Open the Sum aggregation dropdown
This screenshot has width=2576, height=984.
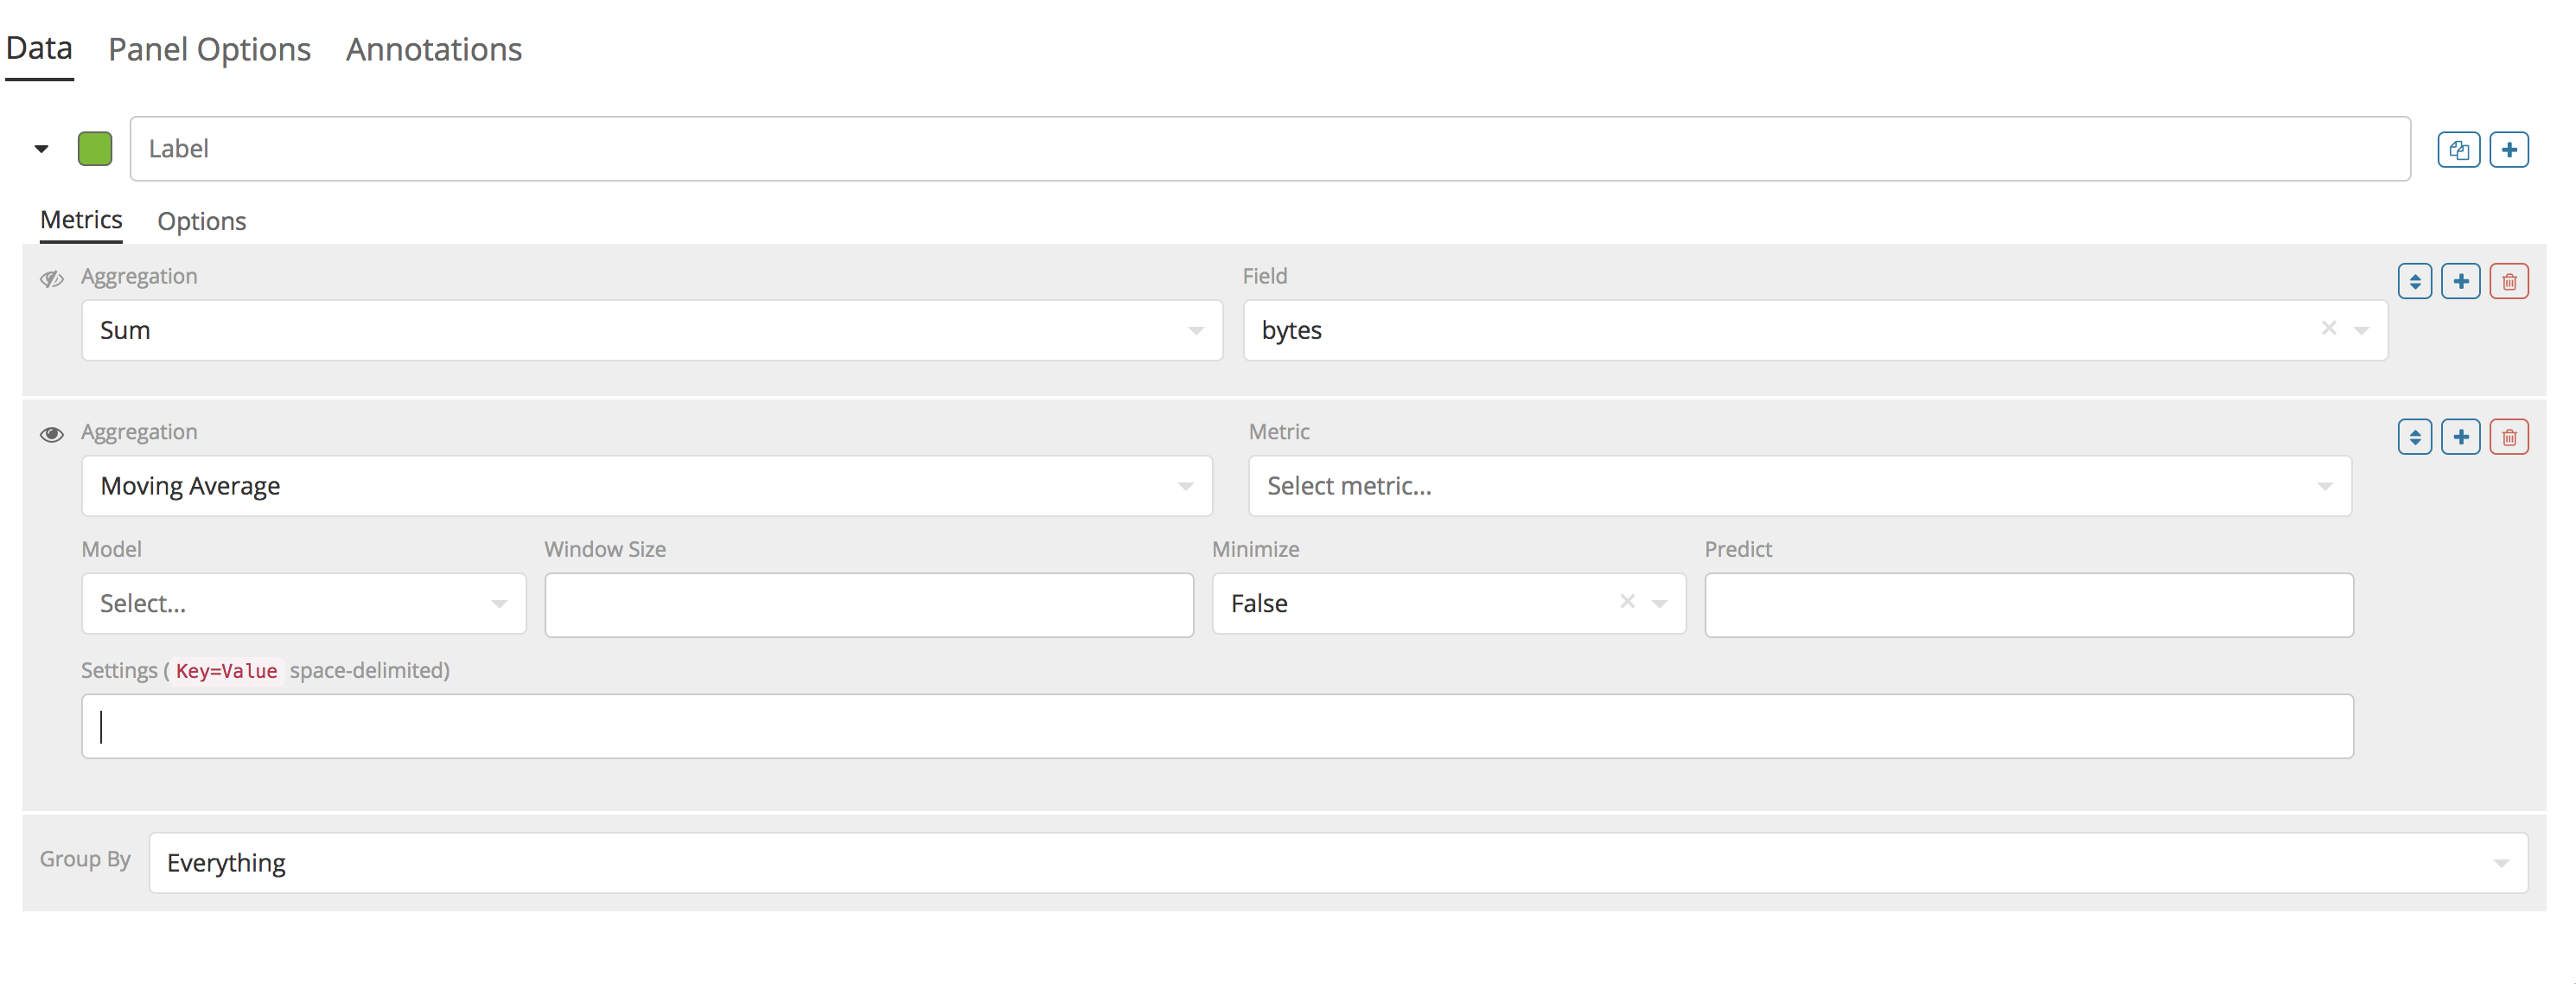[x=1195, y=330]
